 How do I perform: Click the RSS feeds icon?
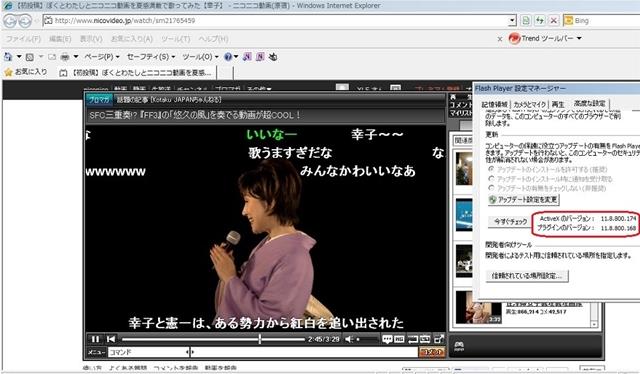pos(29,57)
